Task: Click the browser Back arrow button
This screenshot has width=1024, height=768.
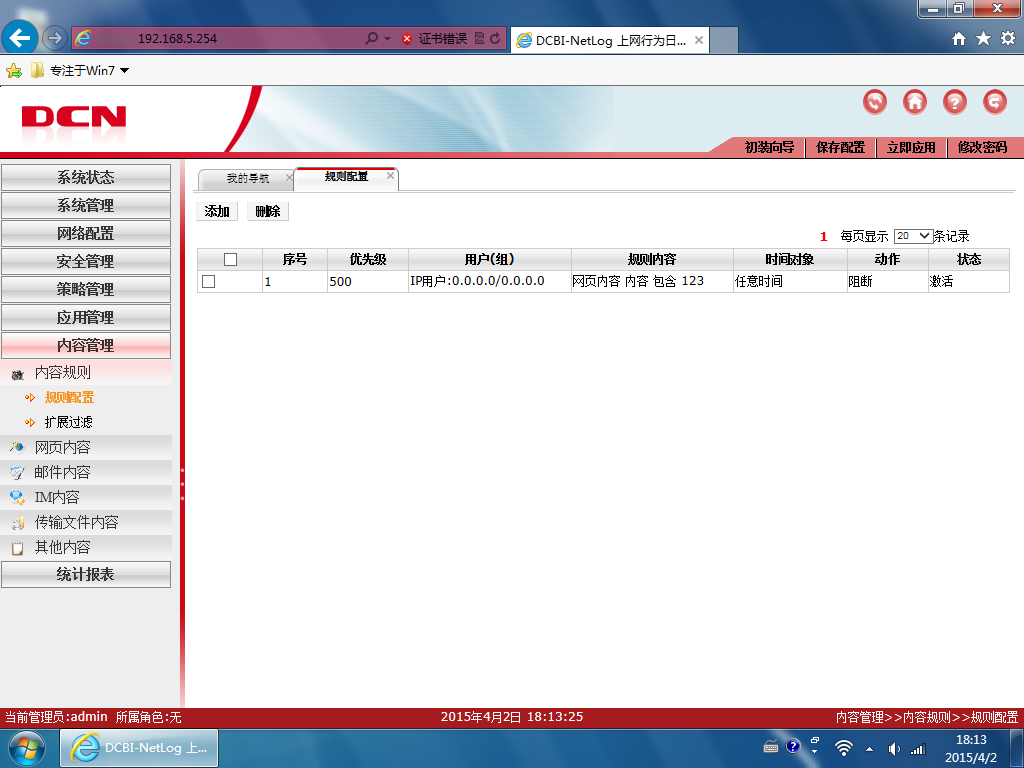Action: click(20, 38)
